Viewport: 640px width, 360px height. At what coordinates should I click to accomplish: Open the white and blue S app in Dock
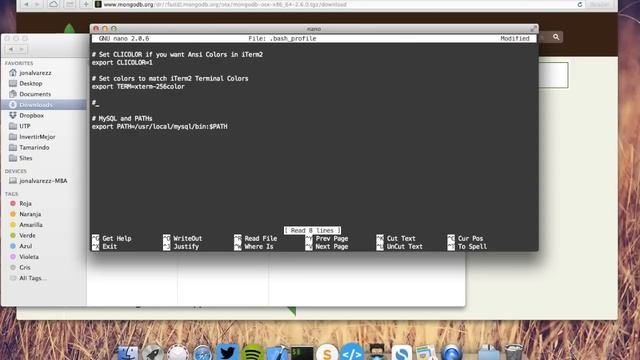pos(402,353)
